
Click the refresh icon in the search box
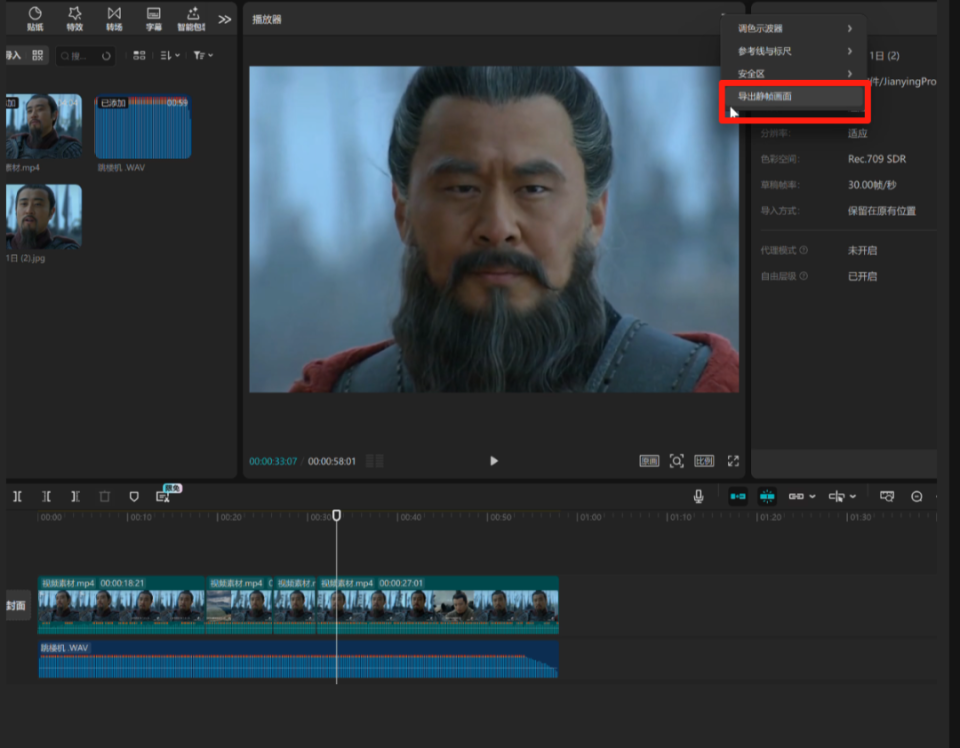106,56
